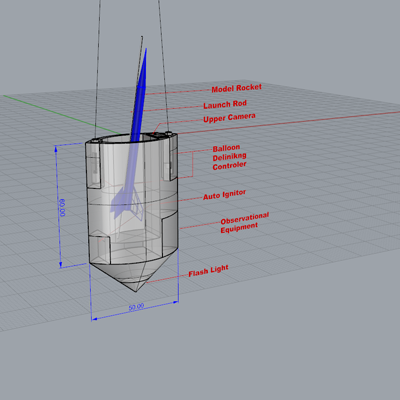
Task: Select the Balloon Delinikng Controler label
Action: point(230,157)
